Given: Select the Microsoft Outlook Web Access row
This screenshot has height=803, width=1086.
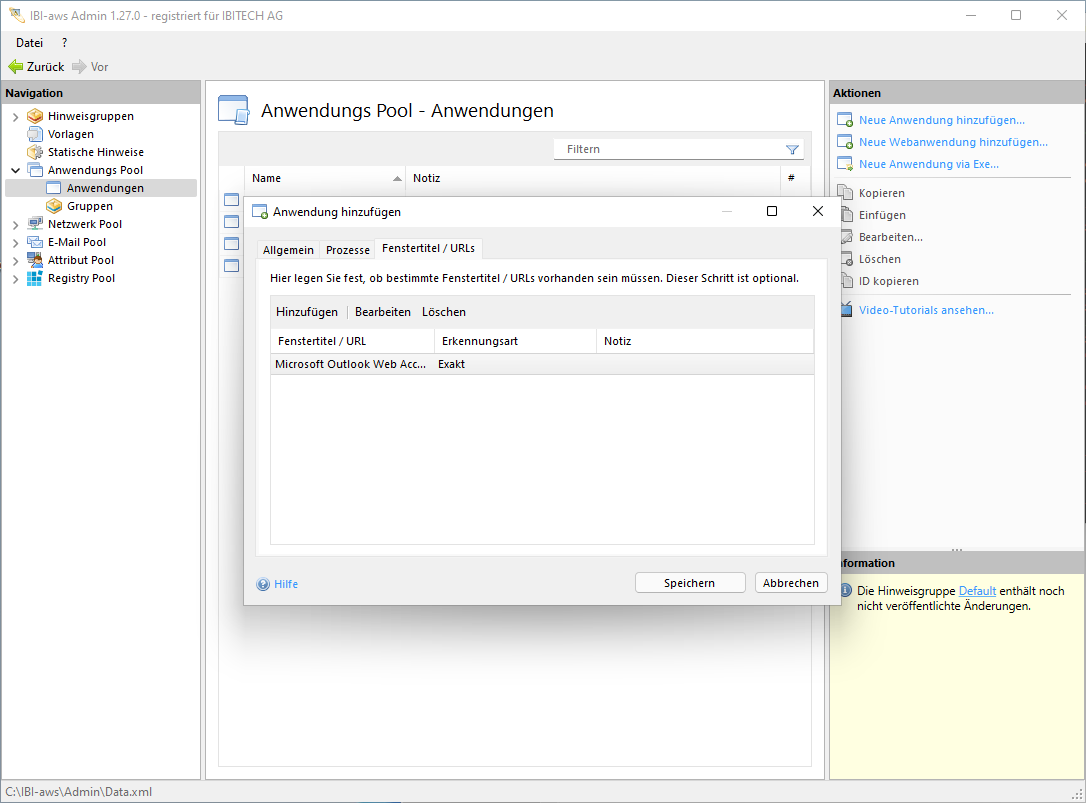Looking at the screenshot, I should (350, 365).
